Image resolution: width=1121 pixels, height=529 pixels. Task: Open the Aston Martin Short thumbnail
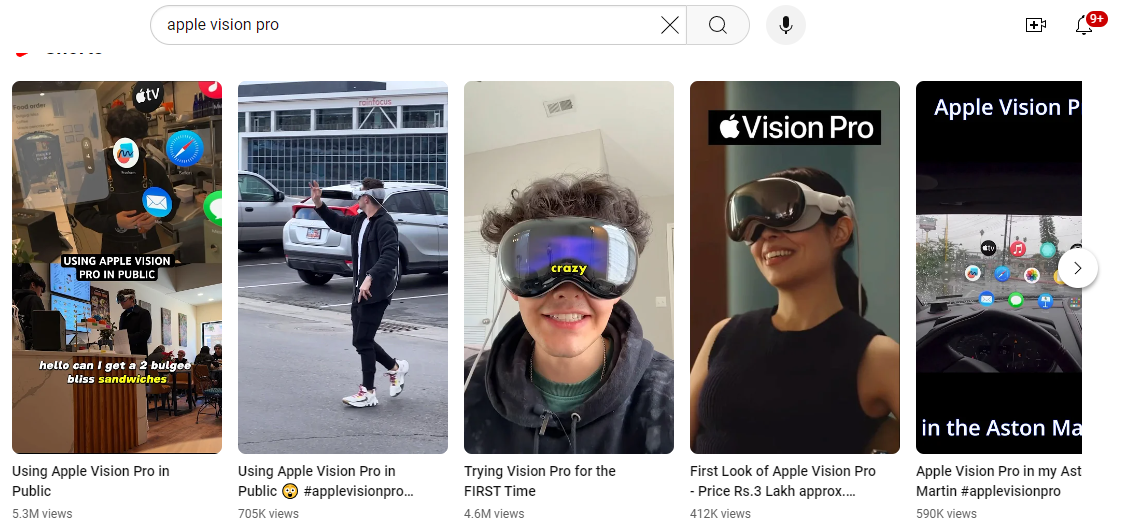pyautogui.click(x=999, y=267)
